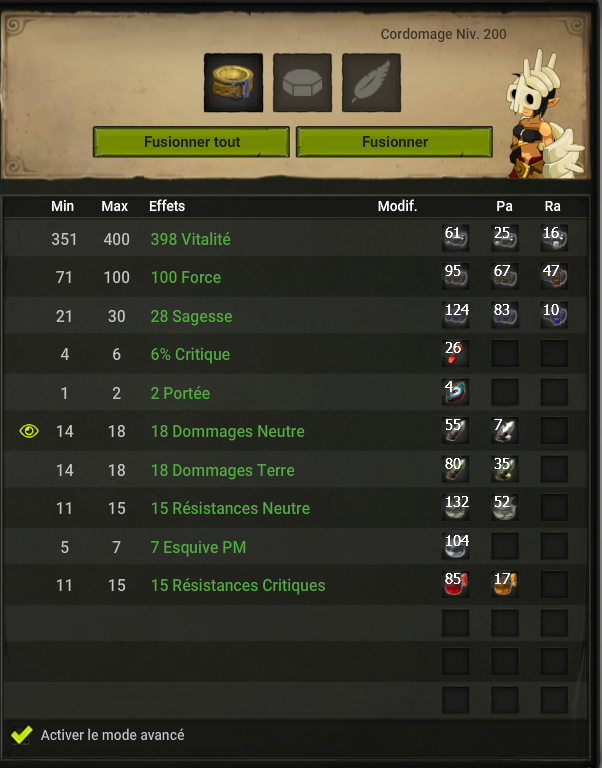Use the Ra Sagesse rune with count 10
This screenshot has height=768, width=602.
tap(554, 315)
